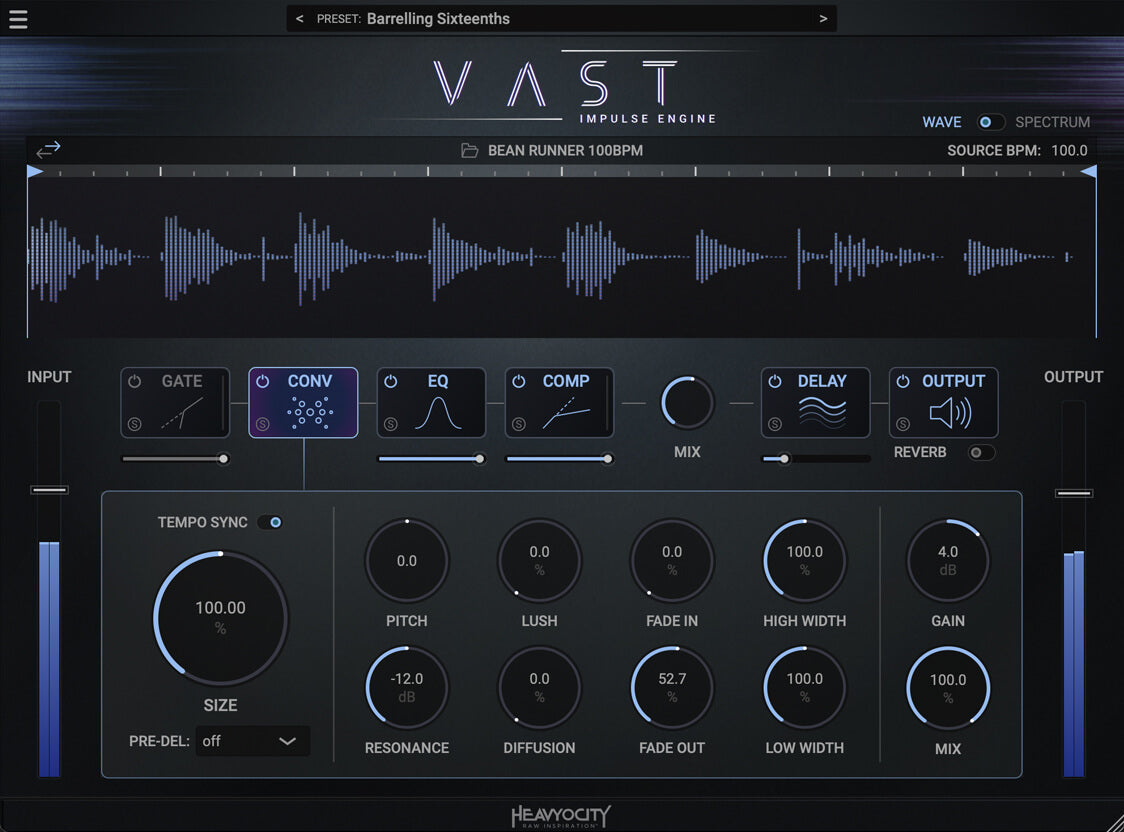Click the Source BPM value field
The height and width of the screenshot is (832, 1124).
click(1069, 151)
